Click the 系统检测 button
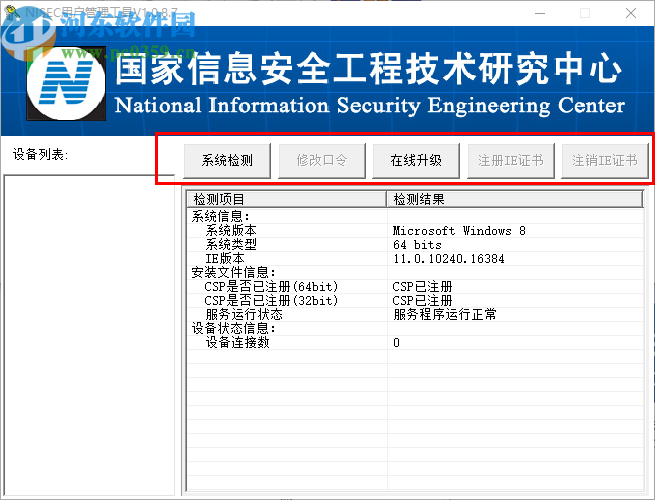 pos(227,161)
